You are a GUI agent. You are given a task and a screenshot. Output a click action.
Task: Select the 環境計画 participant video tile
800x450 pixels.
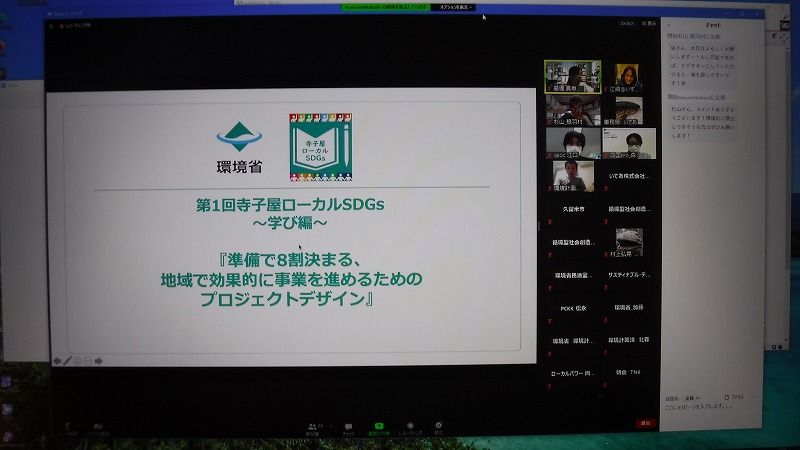tap(573, 176)
